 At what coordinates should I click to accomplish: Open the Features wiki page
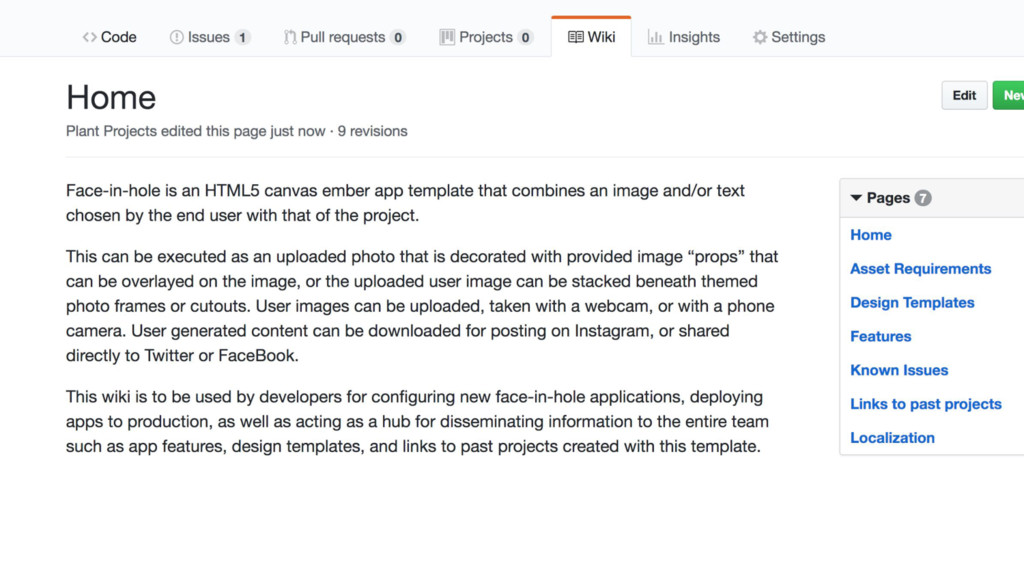pyautogui.click(x=881, y=337)
